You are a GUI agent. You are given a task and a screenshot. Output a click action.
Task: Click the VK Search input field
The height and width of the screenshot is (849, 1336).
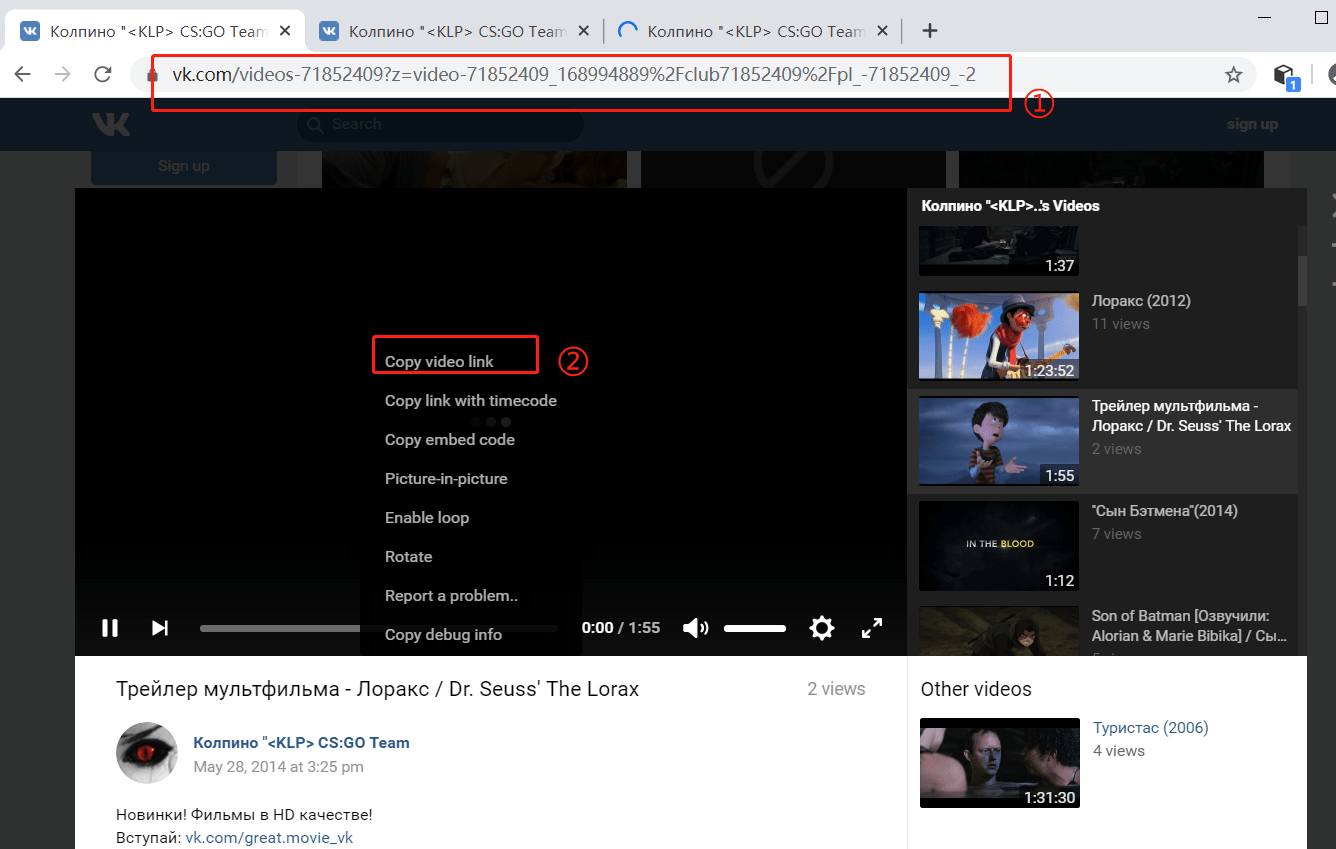[440, 125]
